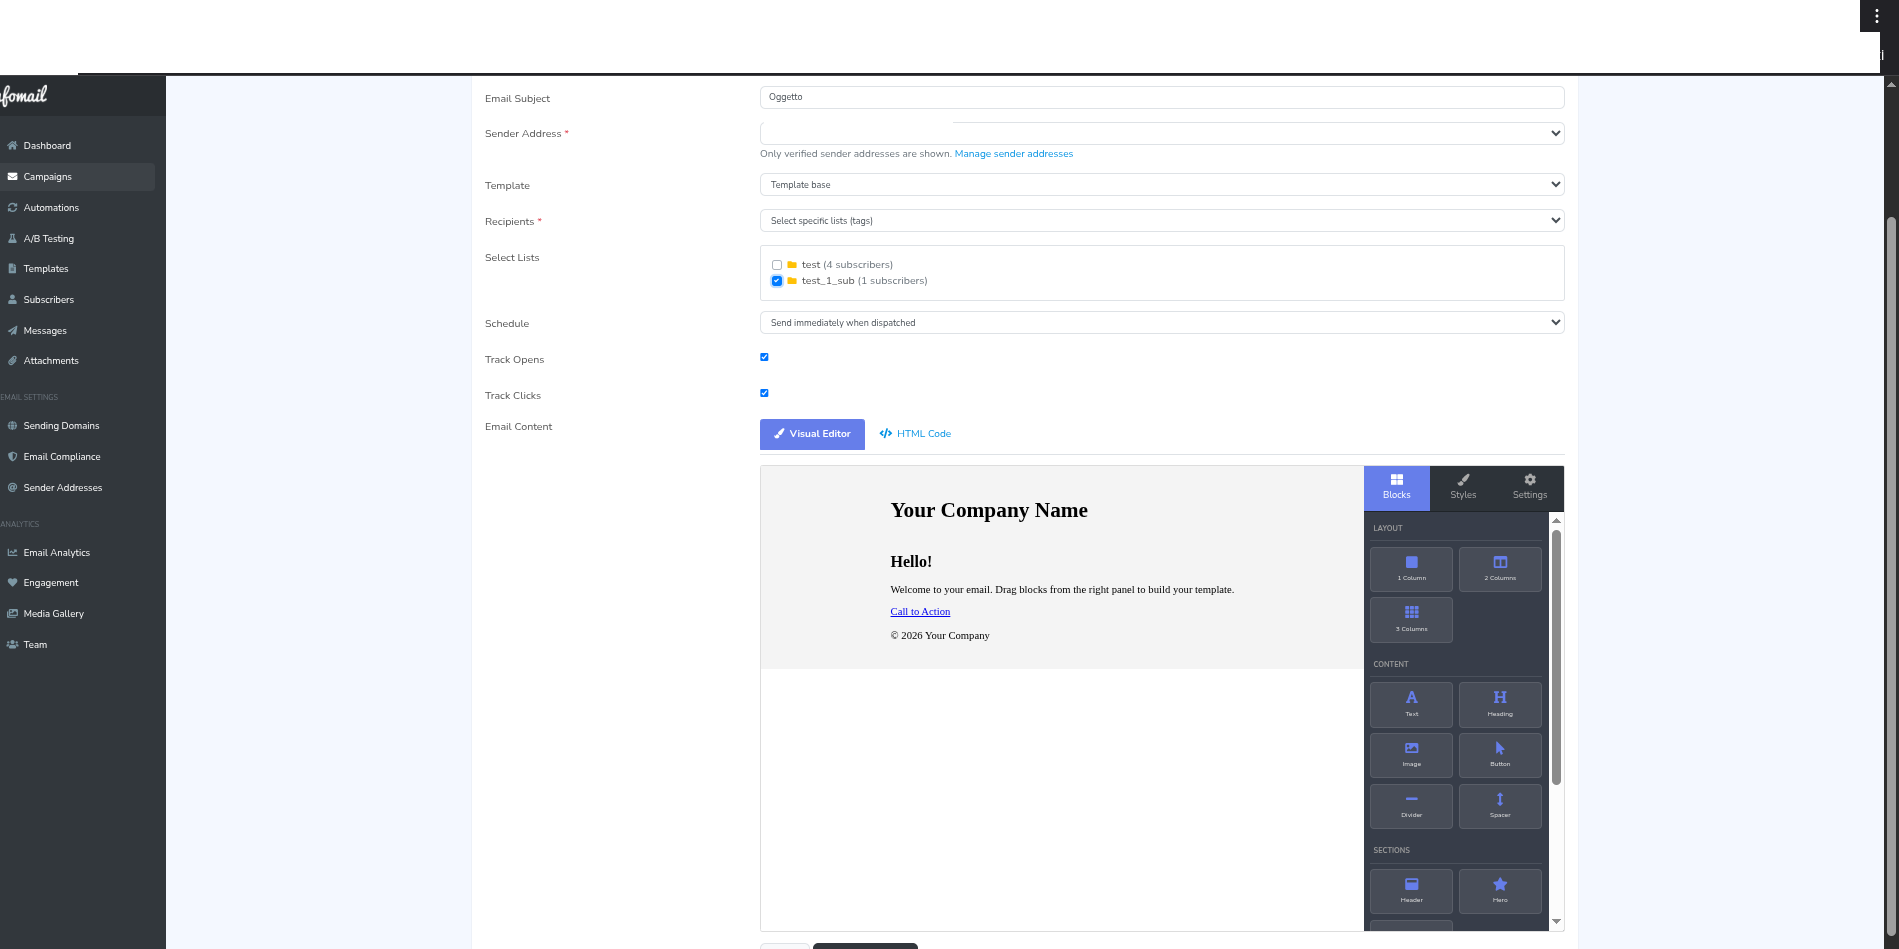Viewport: 1899px width, 949px height.
Task: Open Manage sender addresses link
Action: point(1013,154)
